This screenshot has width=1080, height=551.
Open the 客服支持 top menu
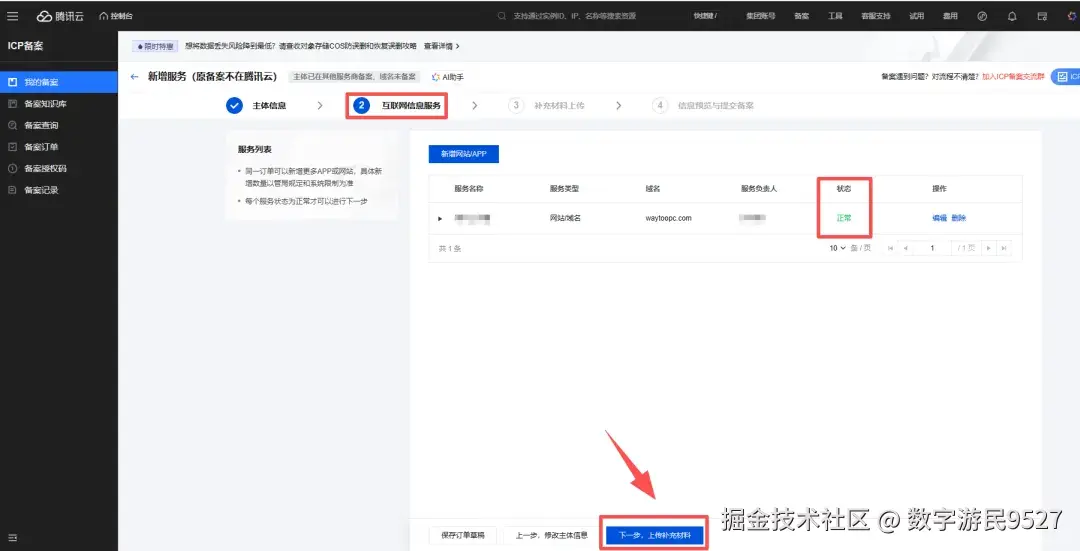point(875,16)
